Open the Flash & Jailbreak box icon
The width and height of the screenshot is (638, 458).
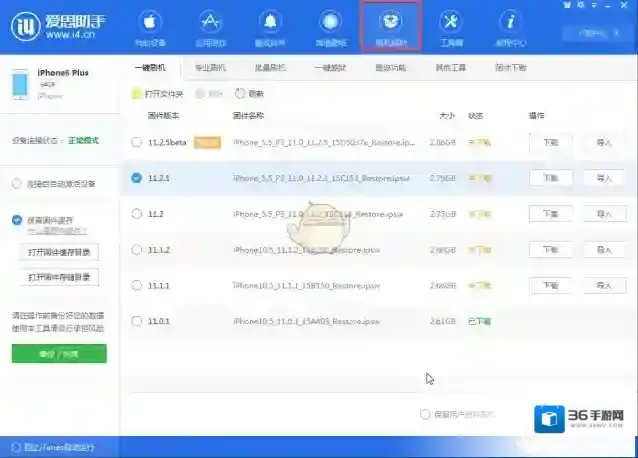[391, 22]
